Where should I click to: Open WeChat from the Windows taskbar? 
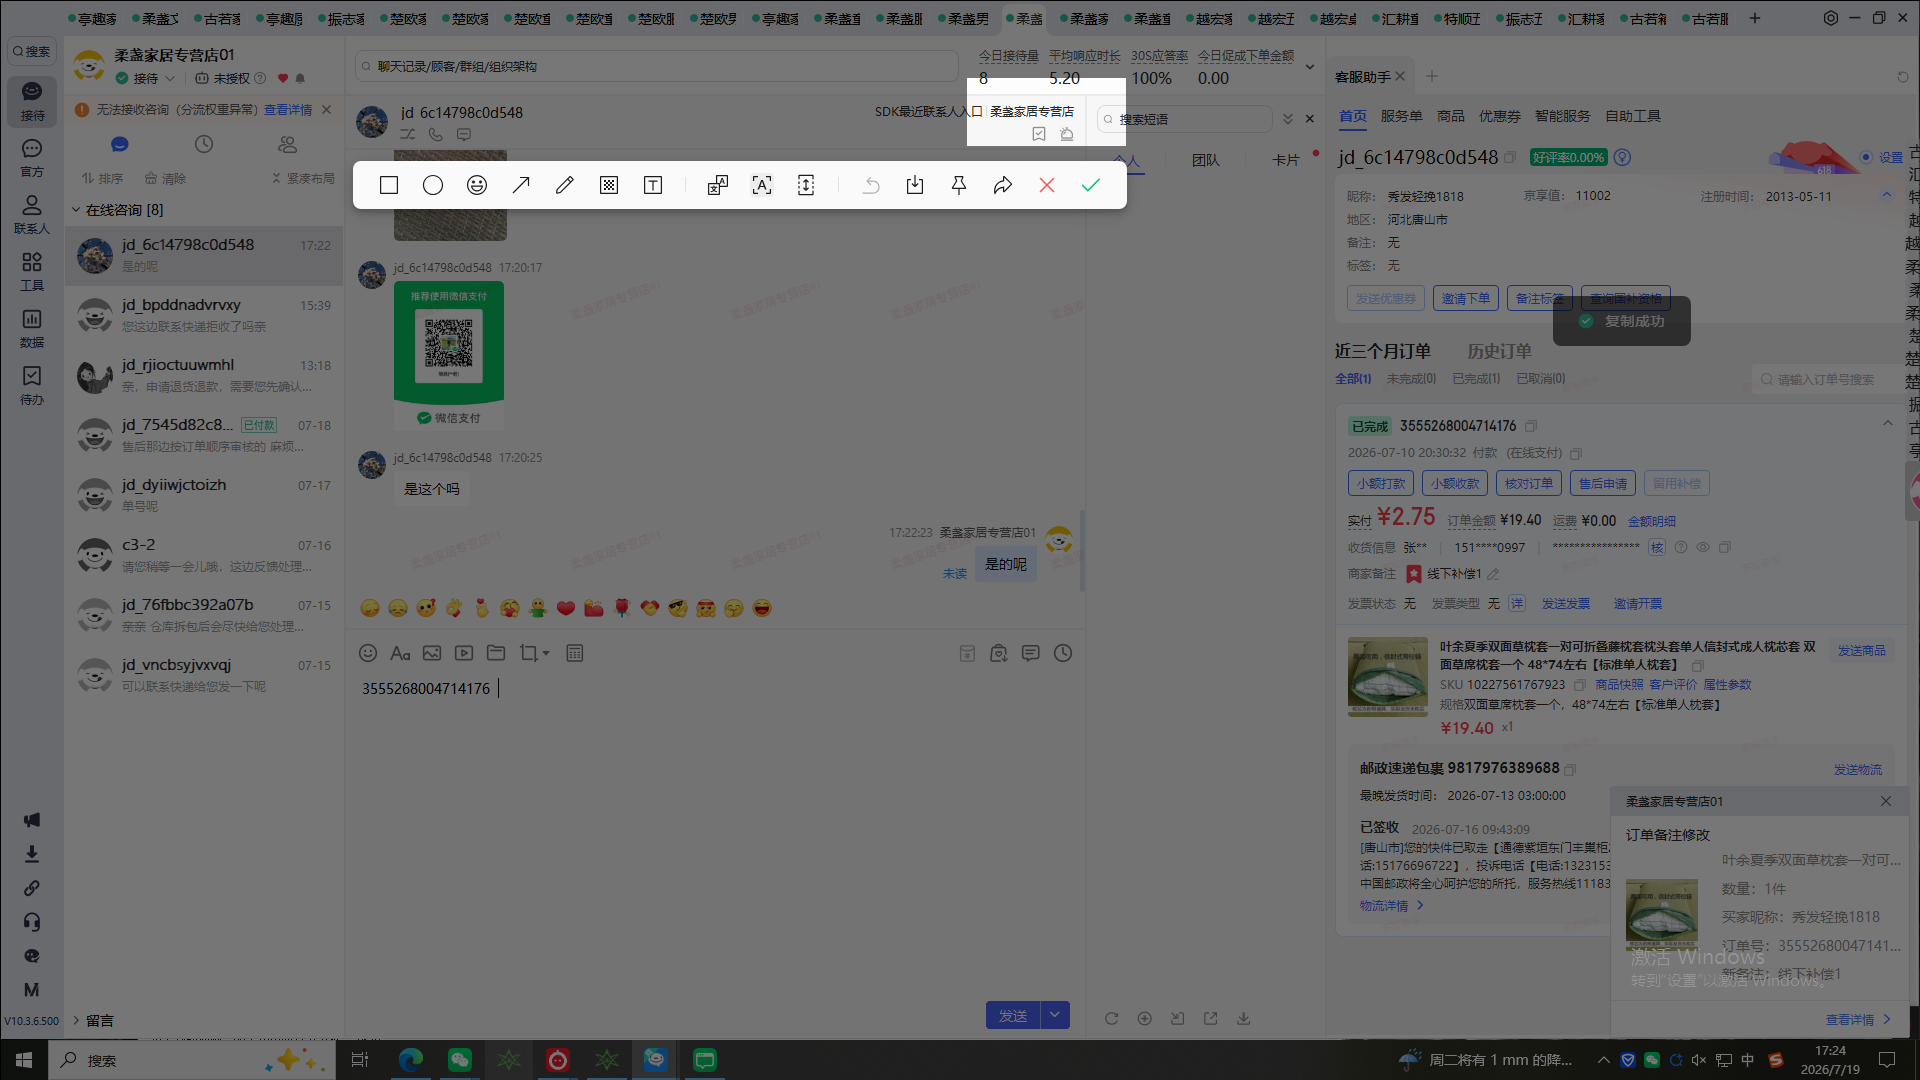460,1060
